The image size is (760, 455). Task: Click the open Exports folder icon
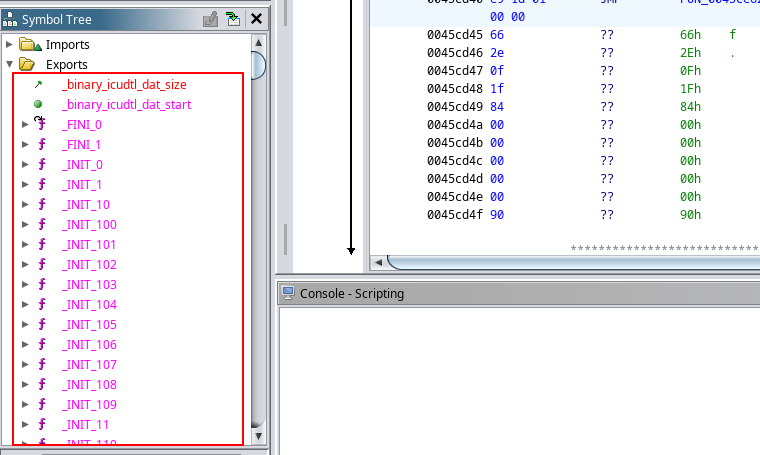tap(28, 65)
